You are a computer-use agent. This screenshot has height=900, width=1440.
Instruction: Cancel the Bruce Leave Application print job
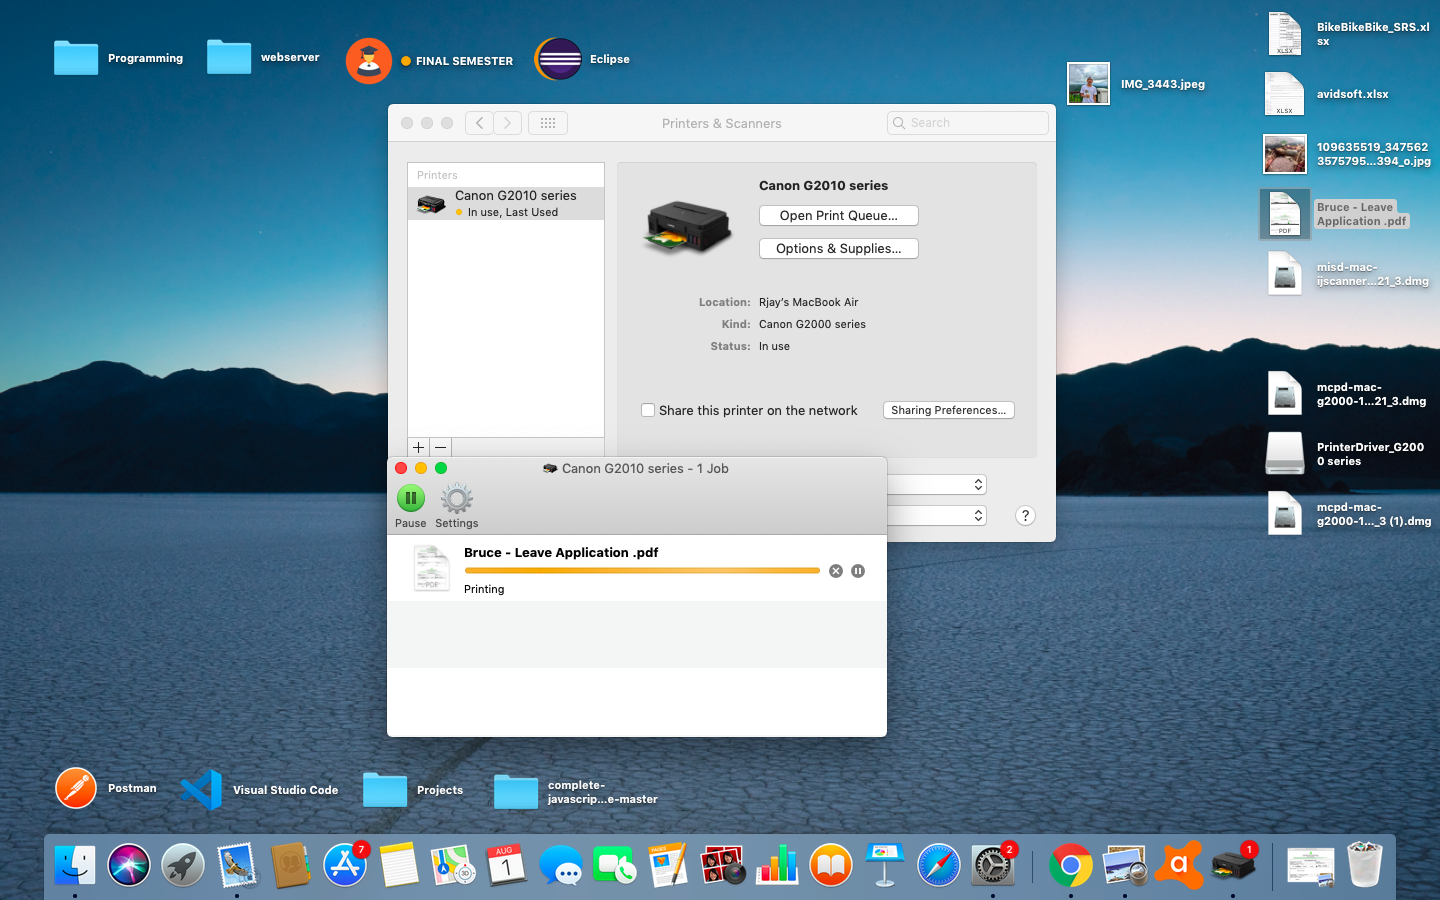coord(836,571)
